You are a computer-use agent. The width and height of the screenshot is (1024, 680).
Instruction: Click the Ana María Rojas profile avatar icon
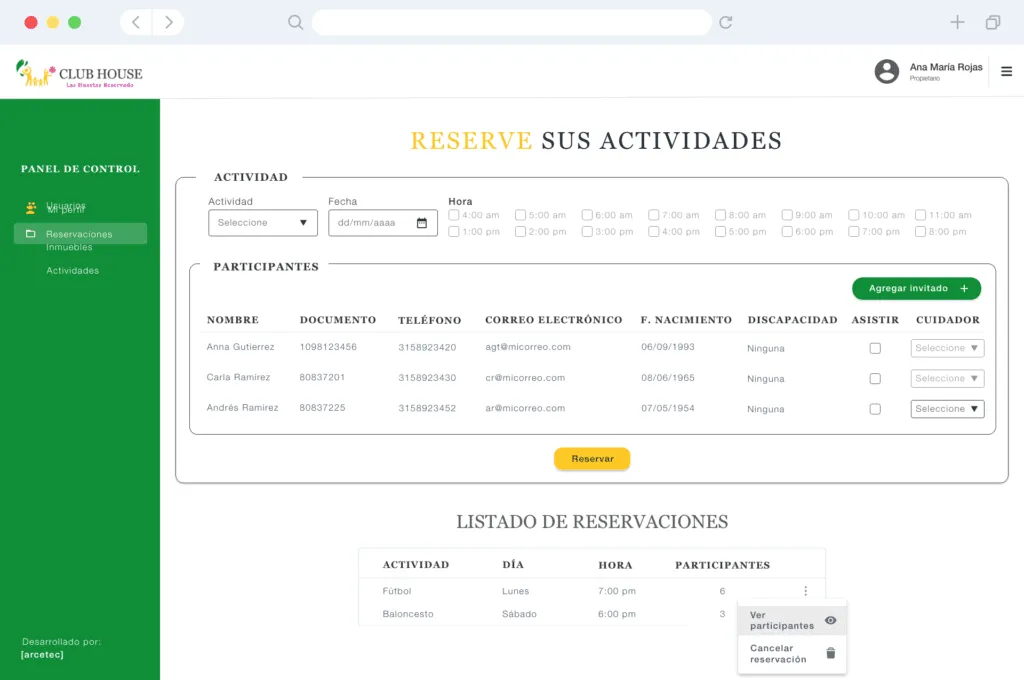point(887,71)
